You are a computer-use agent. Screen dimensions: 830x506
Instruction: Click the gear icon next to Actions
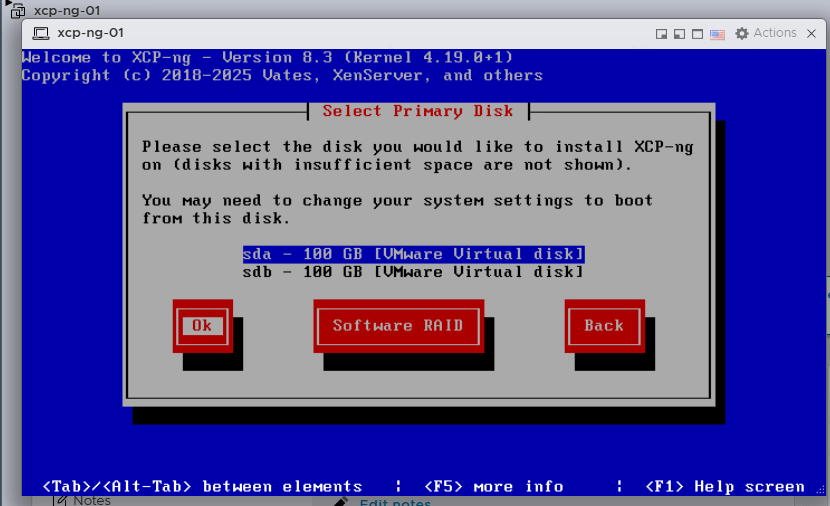click(x=742, y=33)
